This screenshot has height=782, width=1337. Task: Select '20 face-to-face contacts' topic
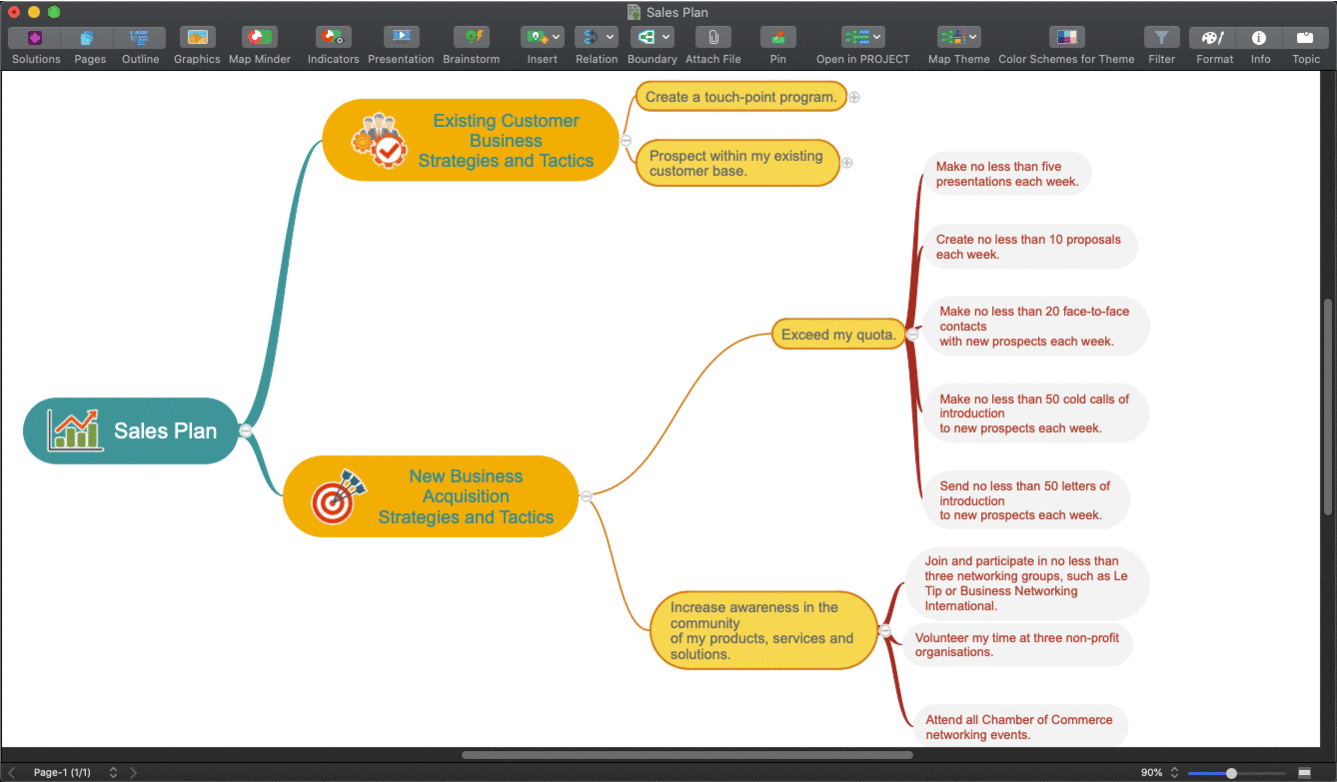[x=1034, y=326]
